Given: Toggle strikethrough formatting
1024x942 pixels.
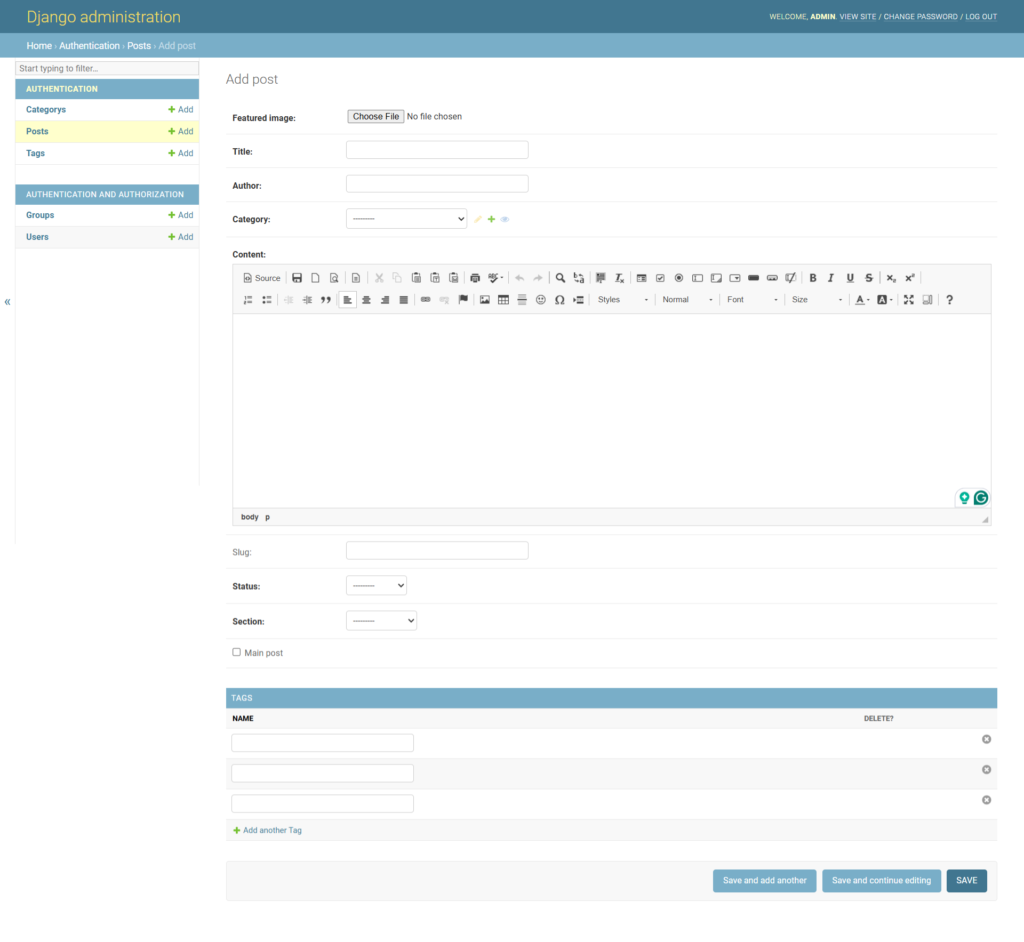Looking at the screenshot, I should pyautogui.click(x=869, y=278).
